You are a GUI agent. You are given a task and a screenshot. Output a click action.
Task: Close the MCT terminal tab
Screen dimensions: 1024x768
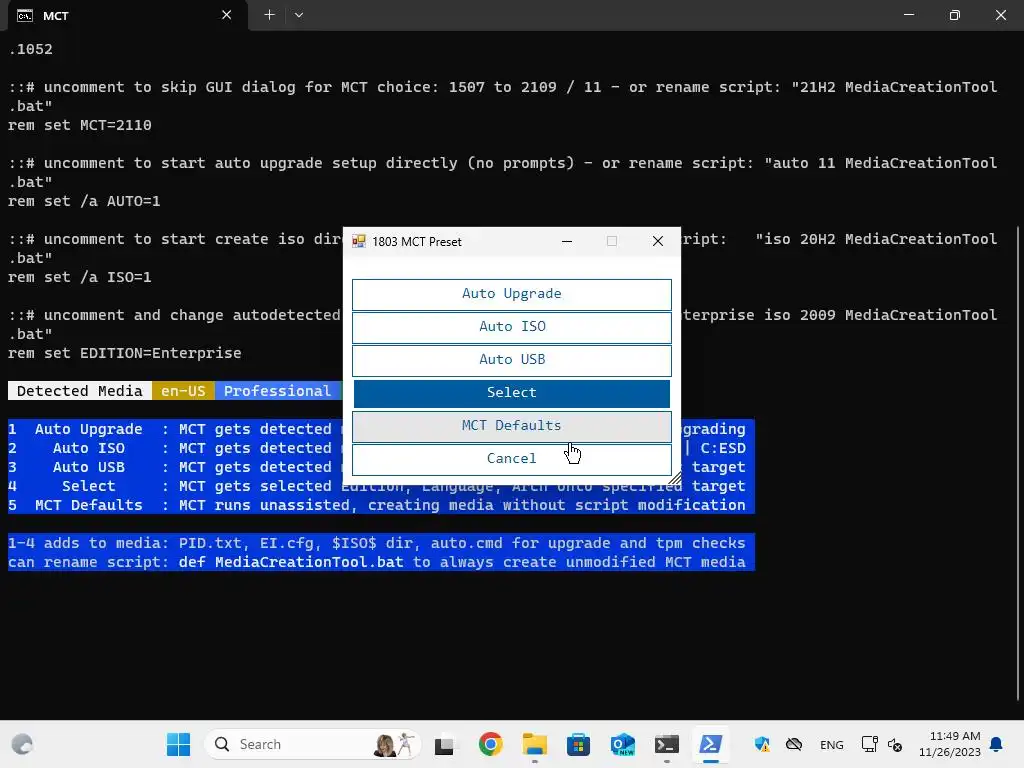coord(227,15)
